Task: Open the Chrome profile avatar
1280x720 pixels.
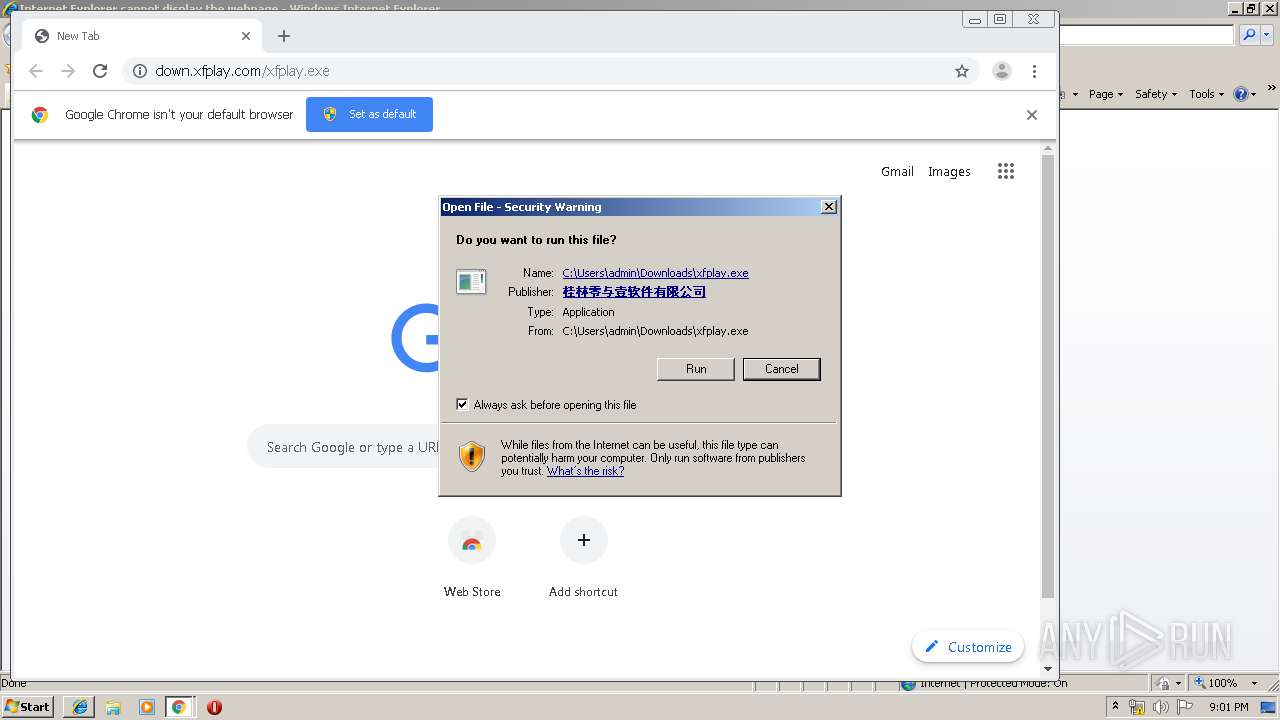Action: (1001, 71)
